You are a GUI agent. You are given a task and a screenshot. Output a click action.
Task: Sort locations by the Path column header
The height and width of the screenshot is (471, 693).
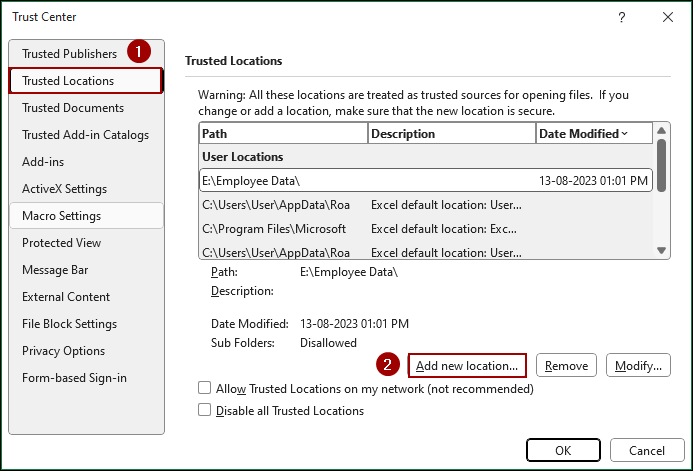[x=283, y=133]
